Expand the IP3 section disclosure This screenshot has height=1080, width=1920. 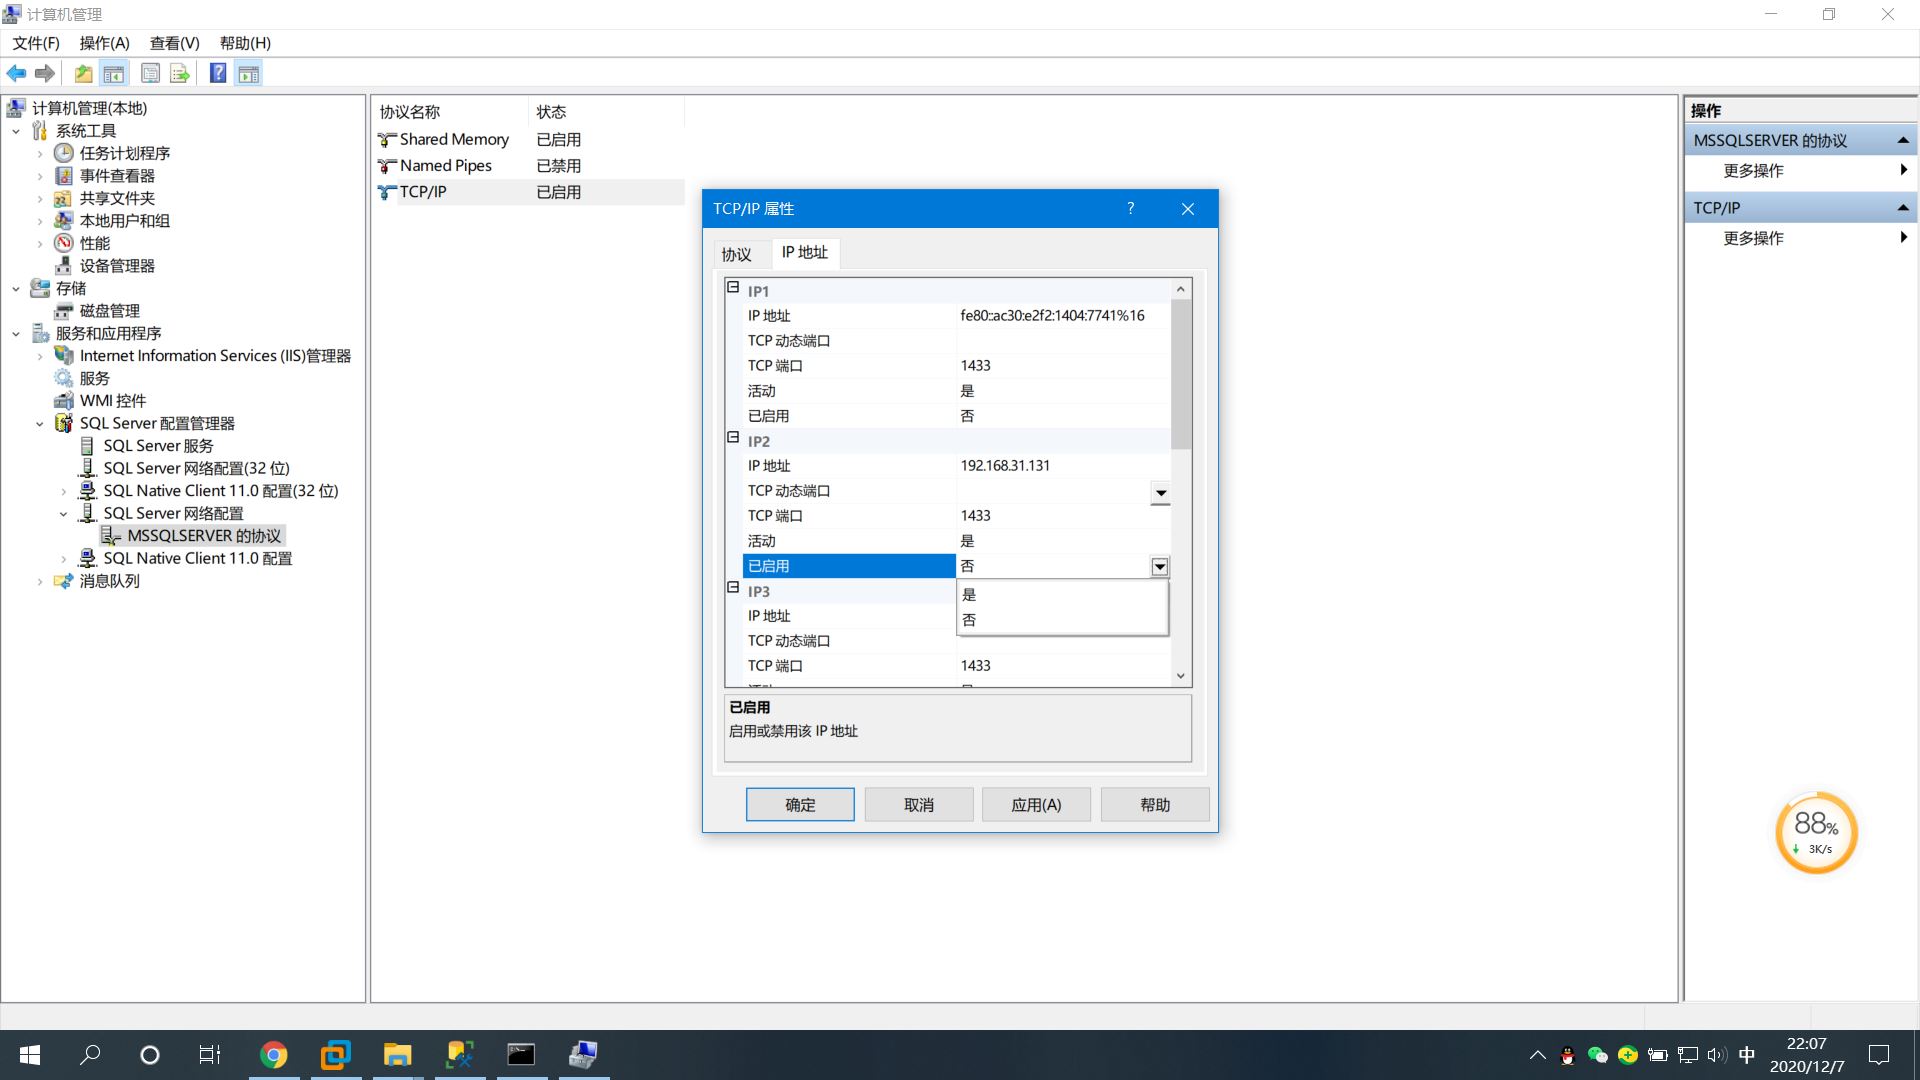(735, 589)
